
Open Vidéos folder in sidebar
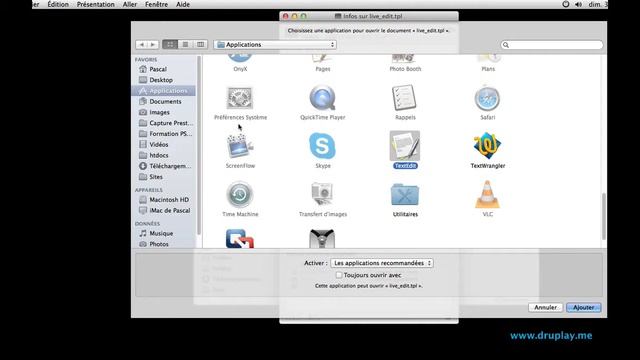[158, 144]
